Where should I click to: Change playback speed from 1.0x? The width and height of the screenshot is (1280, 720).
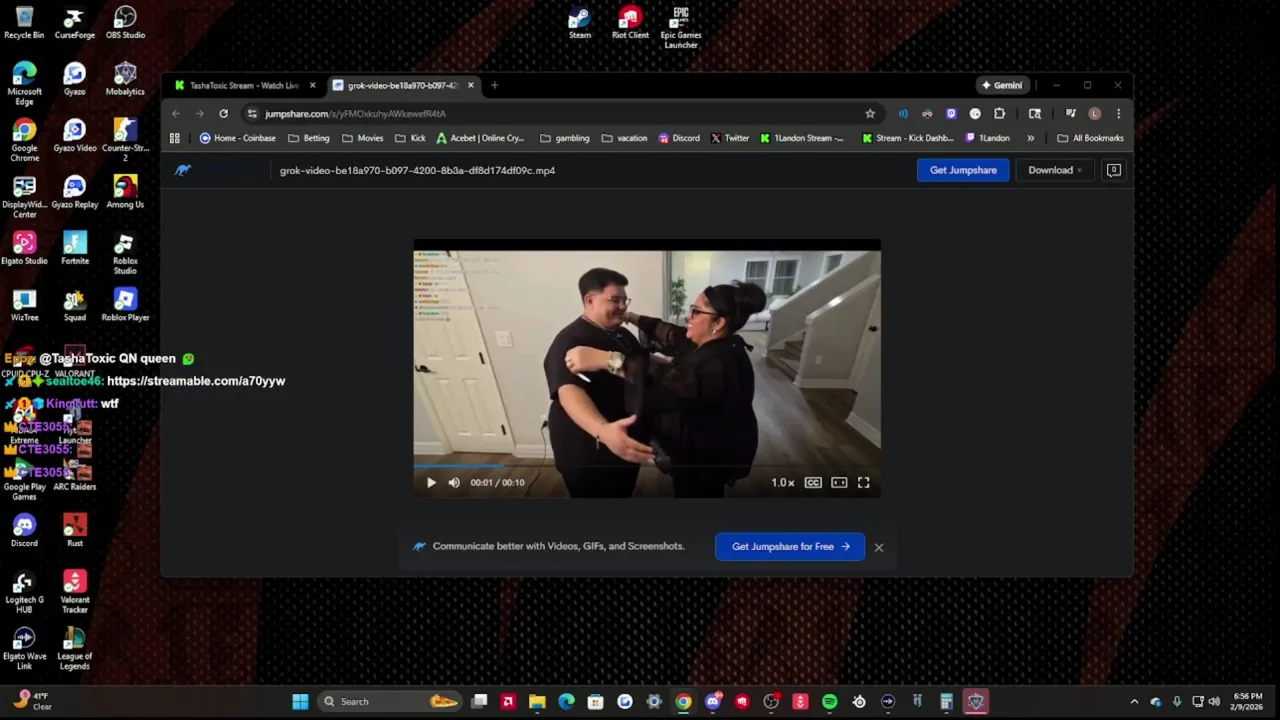point(783,482)
